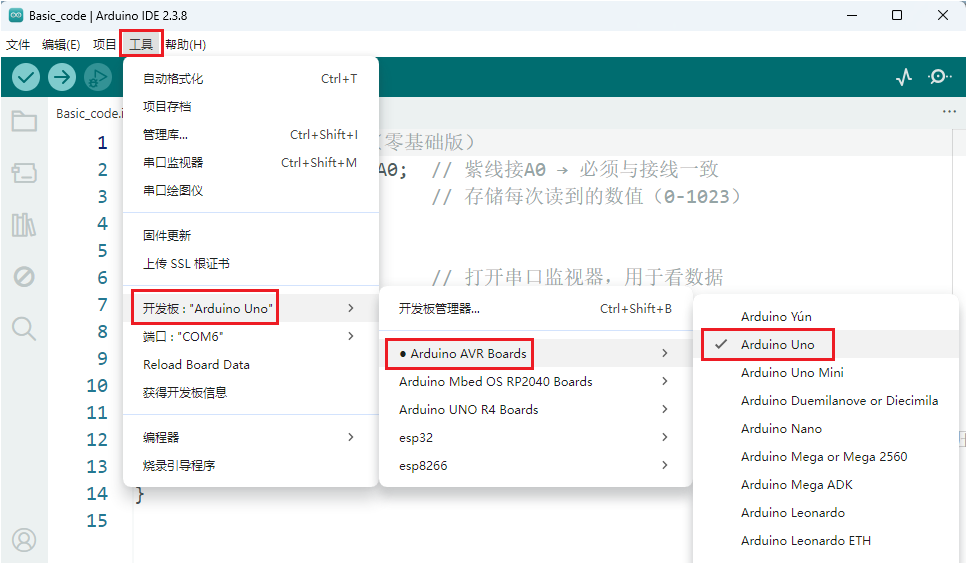Open the 项目 menu
The width and height of the screenshot is (967, 564).
point(104,44)
